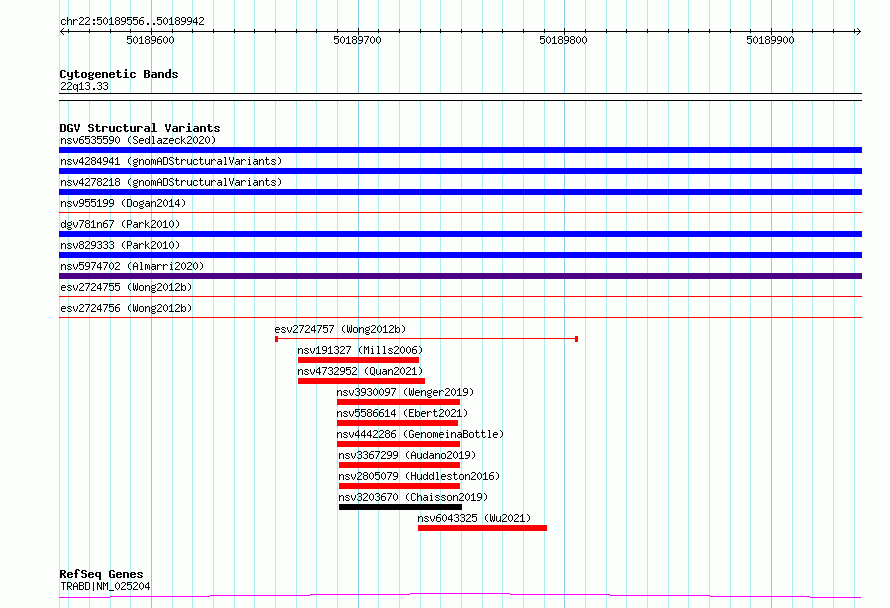Click the purple bar of nsv5974702

click(460, 276)
